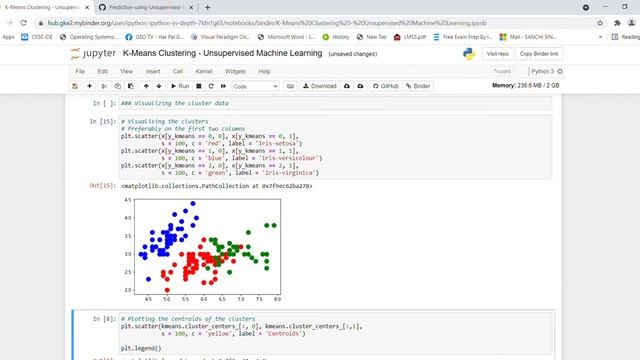Click the Visit repo button
640x360 pixels.
(x=498, y=54)
